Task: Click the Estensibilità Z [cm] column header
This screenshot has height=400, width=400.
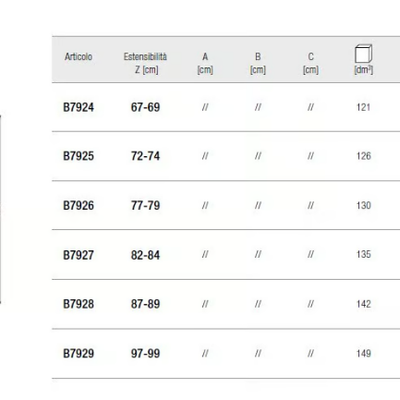Action: tap(145, 63)
